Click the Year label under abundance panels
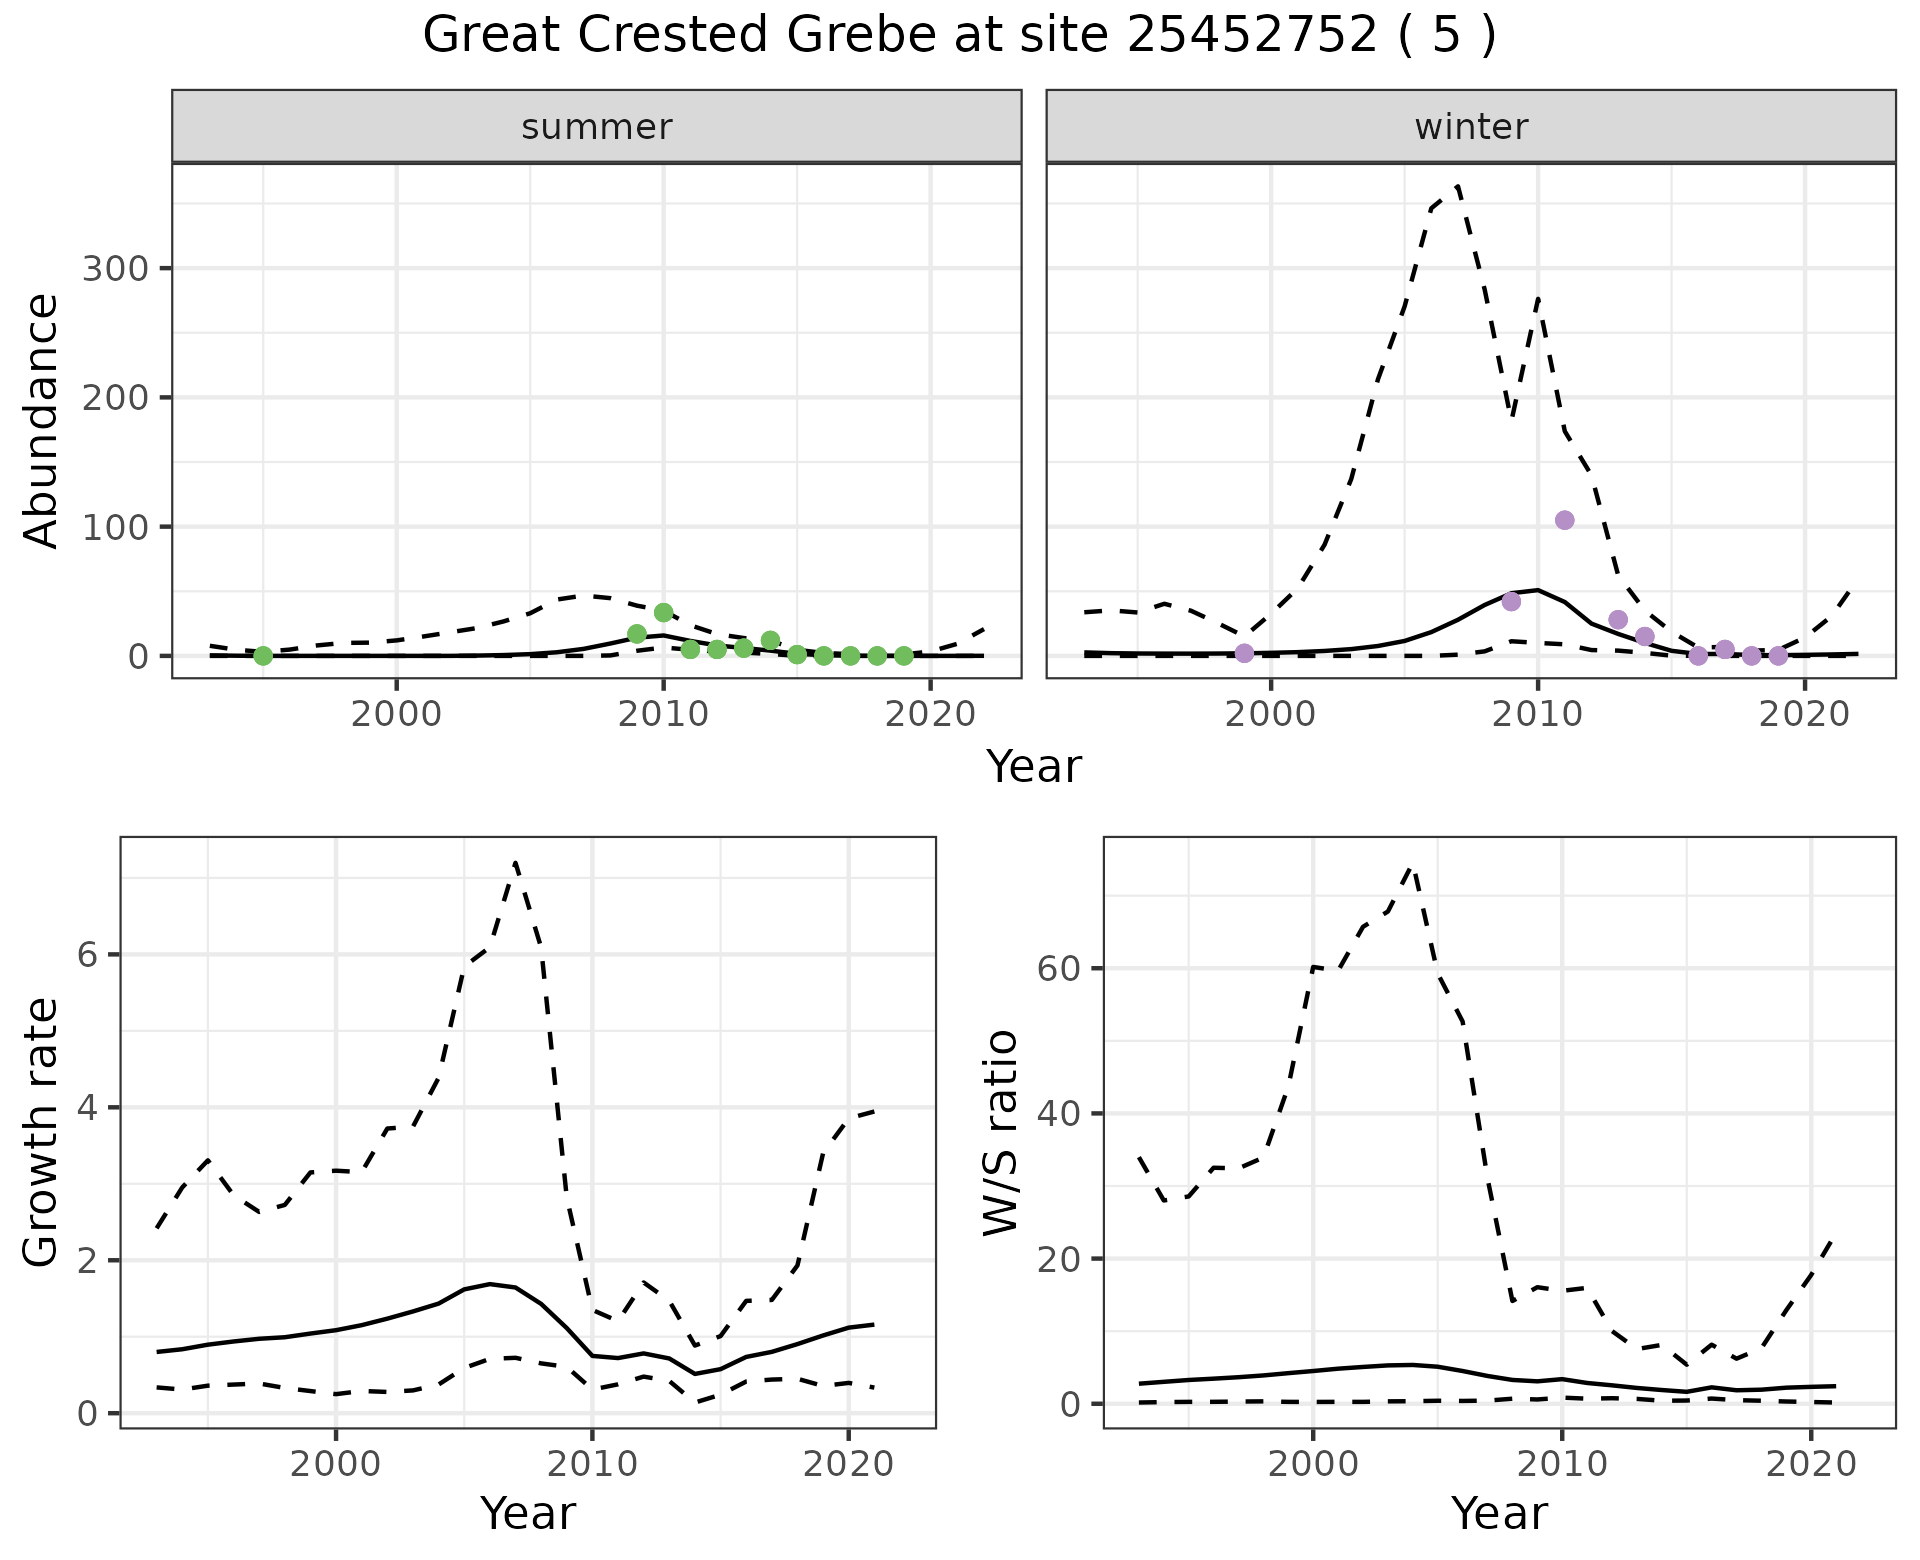This screenshot has height=1560, width=1920. click(x=1034, y=767)
